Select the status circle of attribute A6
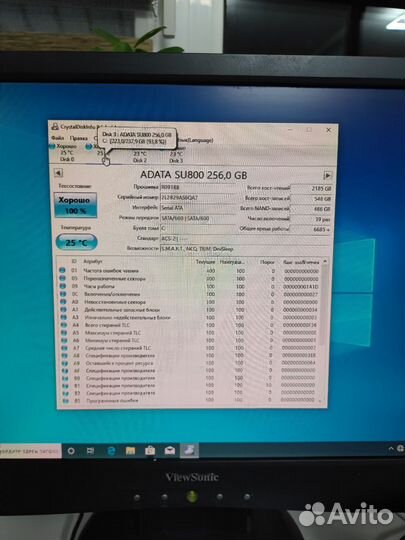Image resolution: width=405 pixels, height=540 pixels. pos(64,340)
